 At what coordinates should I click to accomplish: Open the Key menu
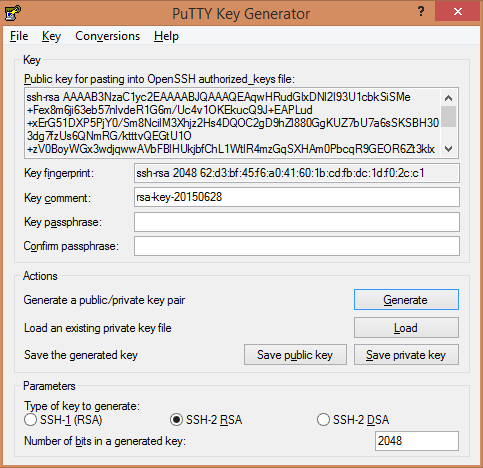click(51, 36)
